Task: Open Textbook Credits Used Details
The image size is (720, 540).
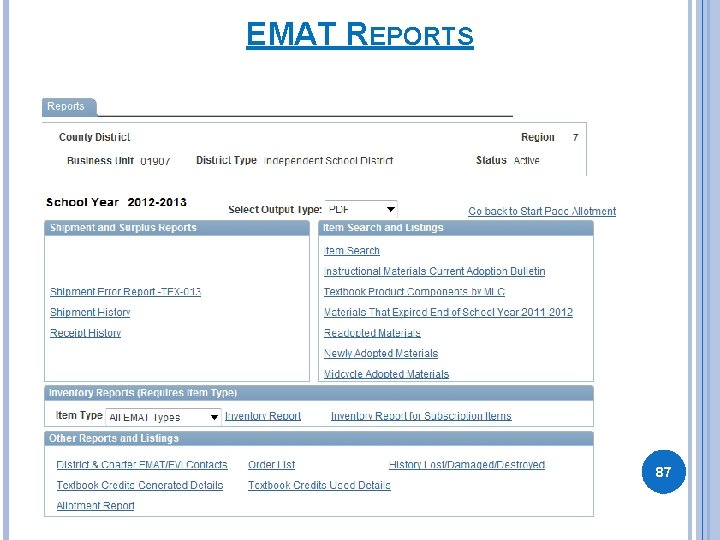Action: (319, 485)
